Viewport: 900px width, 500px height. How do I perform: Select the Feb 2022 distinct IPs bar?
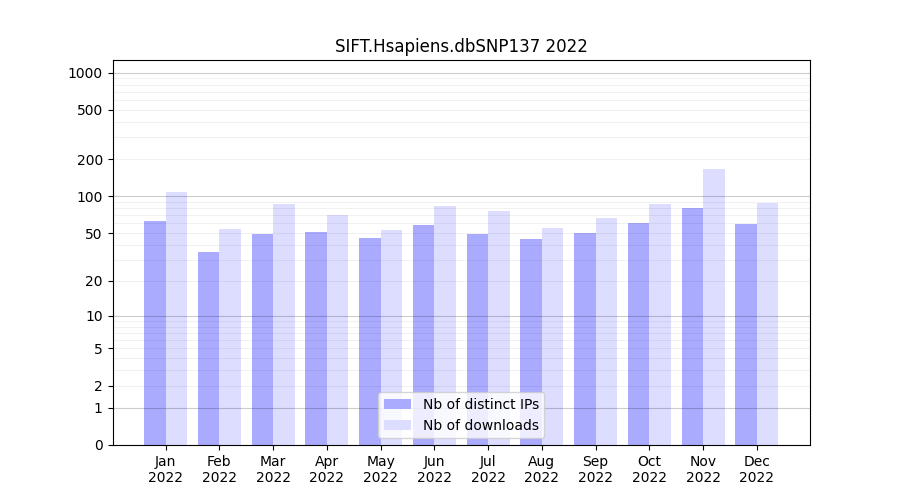208,348
